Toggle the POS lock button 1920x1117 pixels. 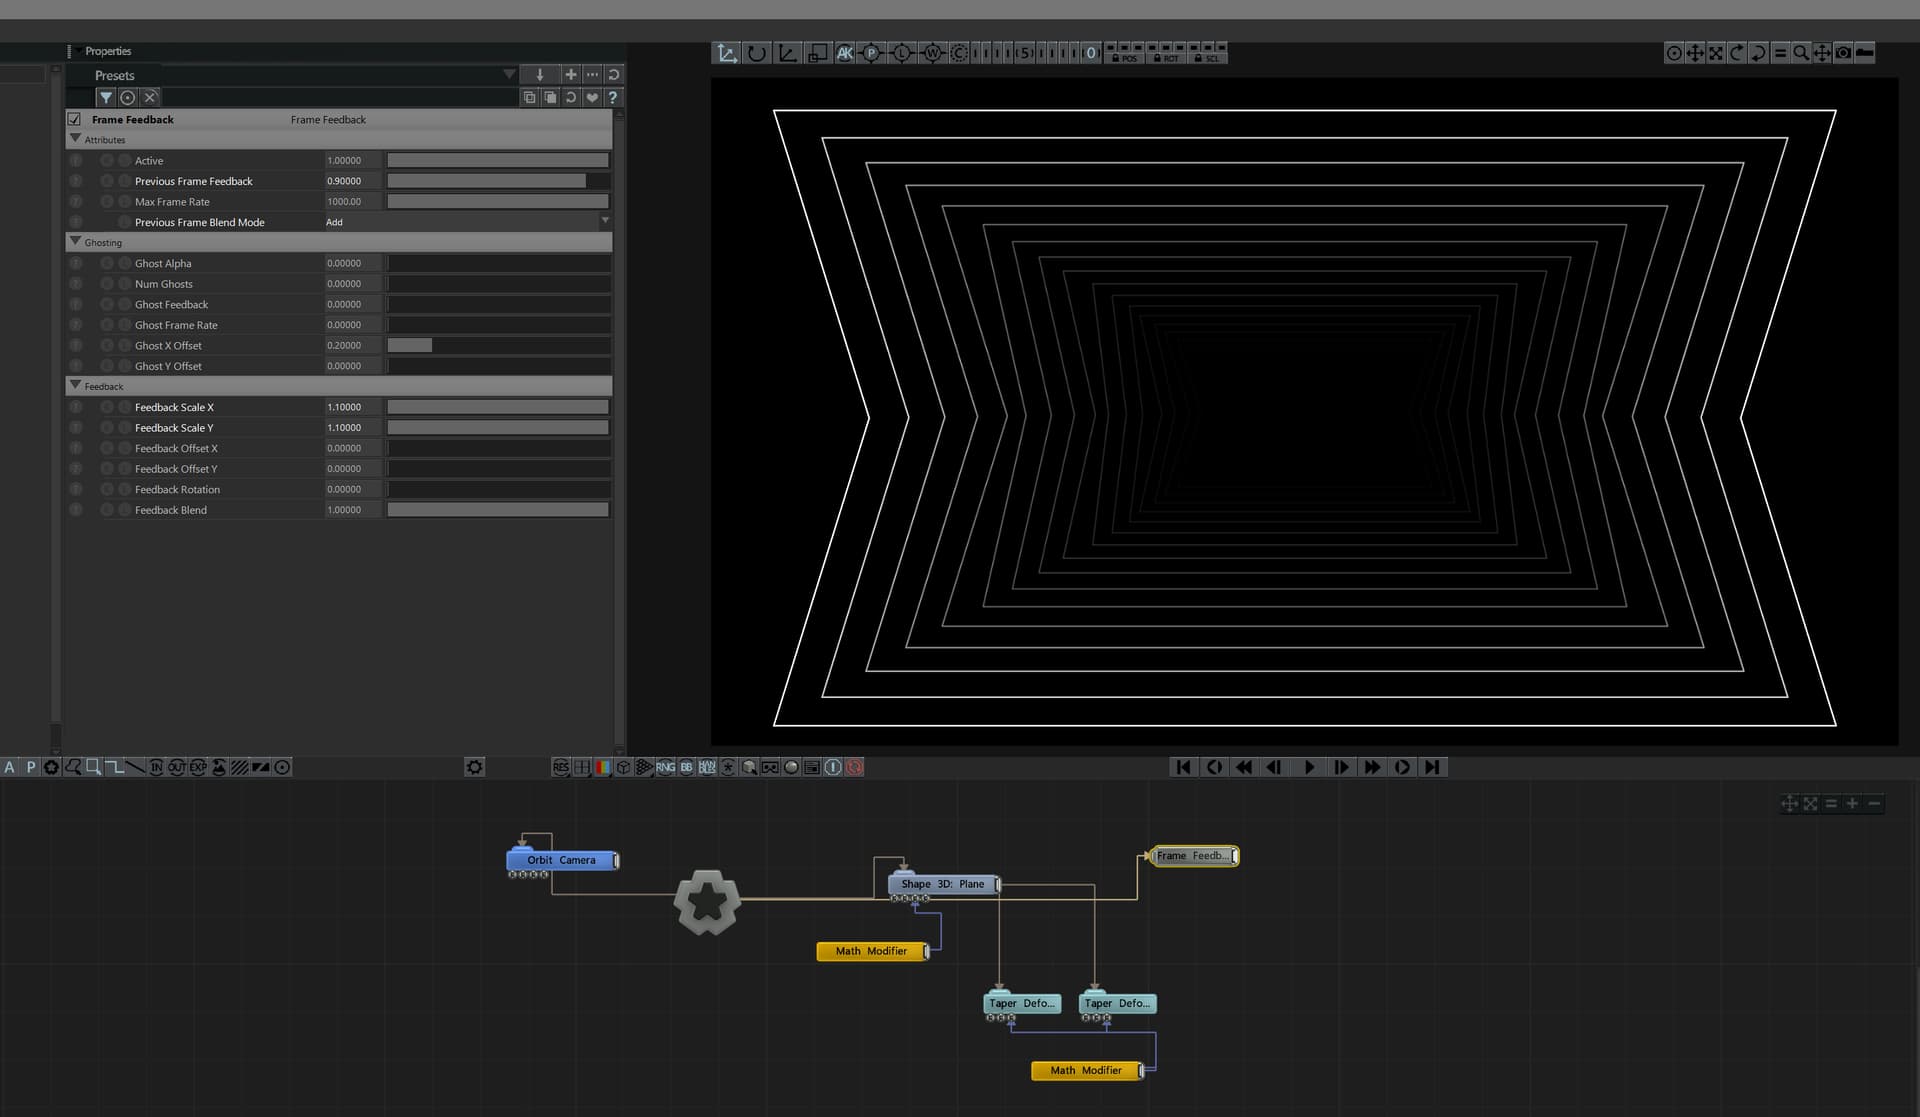click(1125, 58)
